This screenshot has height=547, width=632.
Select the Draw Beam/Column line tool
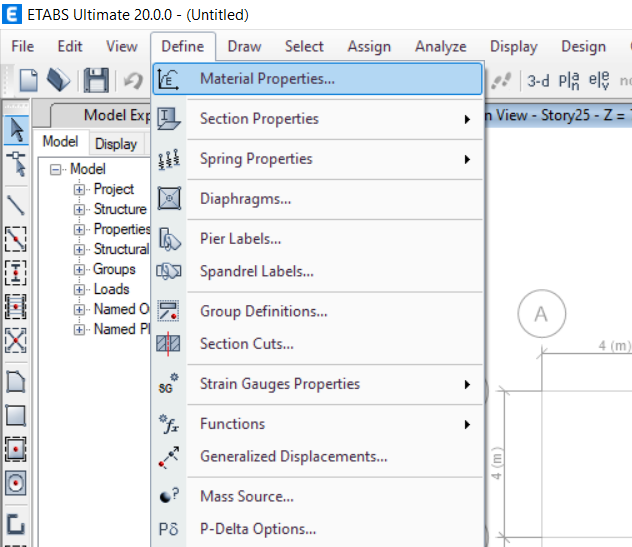pos(16,205)
